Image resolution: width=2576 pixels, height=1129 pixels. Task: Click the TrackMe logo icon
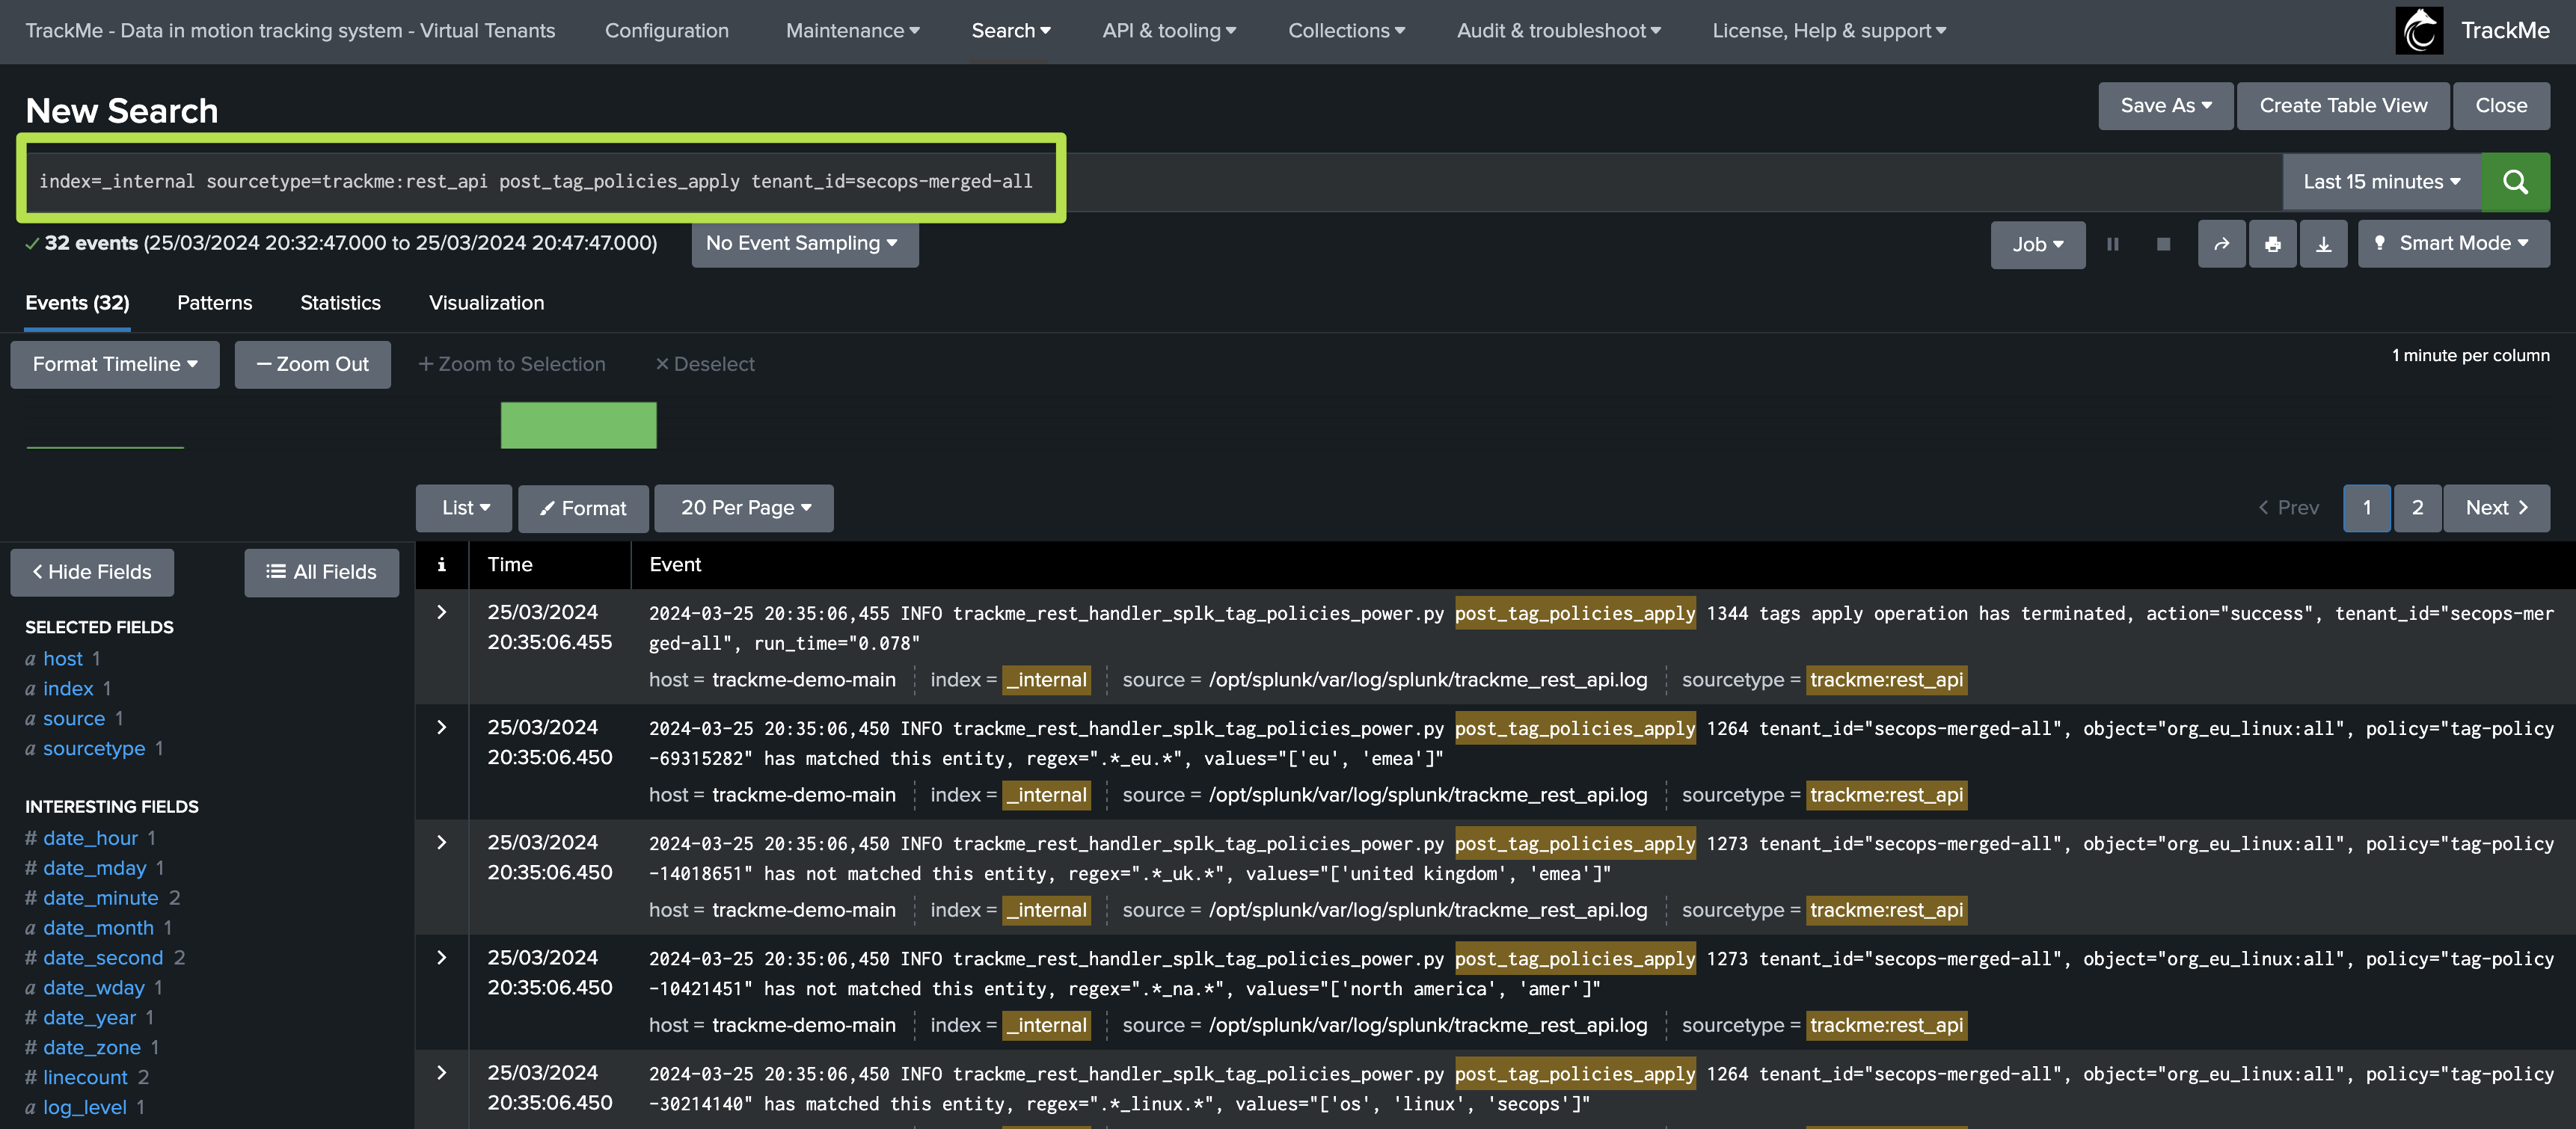[2419, 31]
